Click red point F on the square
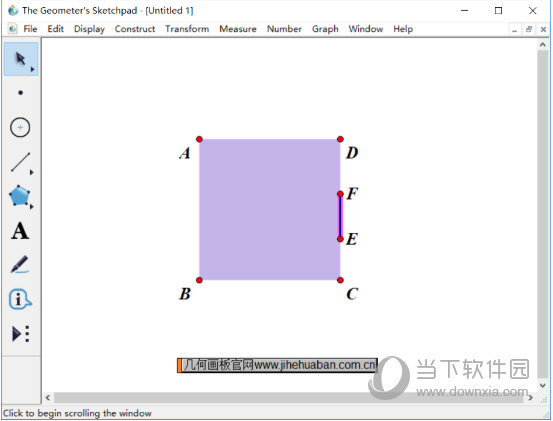Image resolution: width=553 pixels, height=421 pixels. click(x=340, y=194)
